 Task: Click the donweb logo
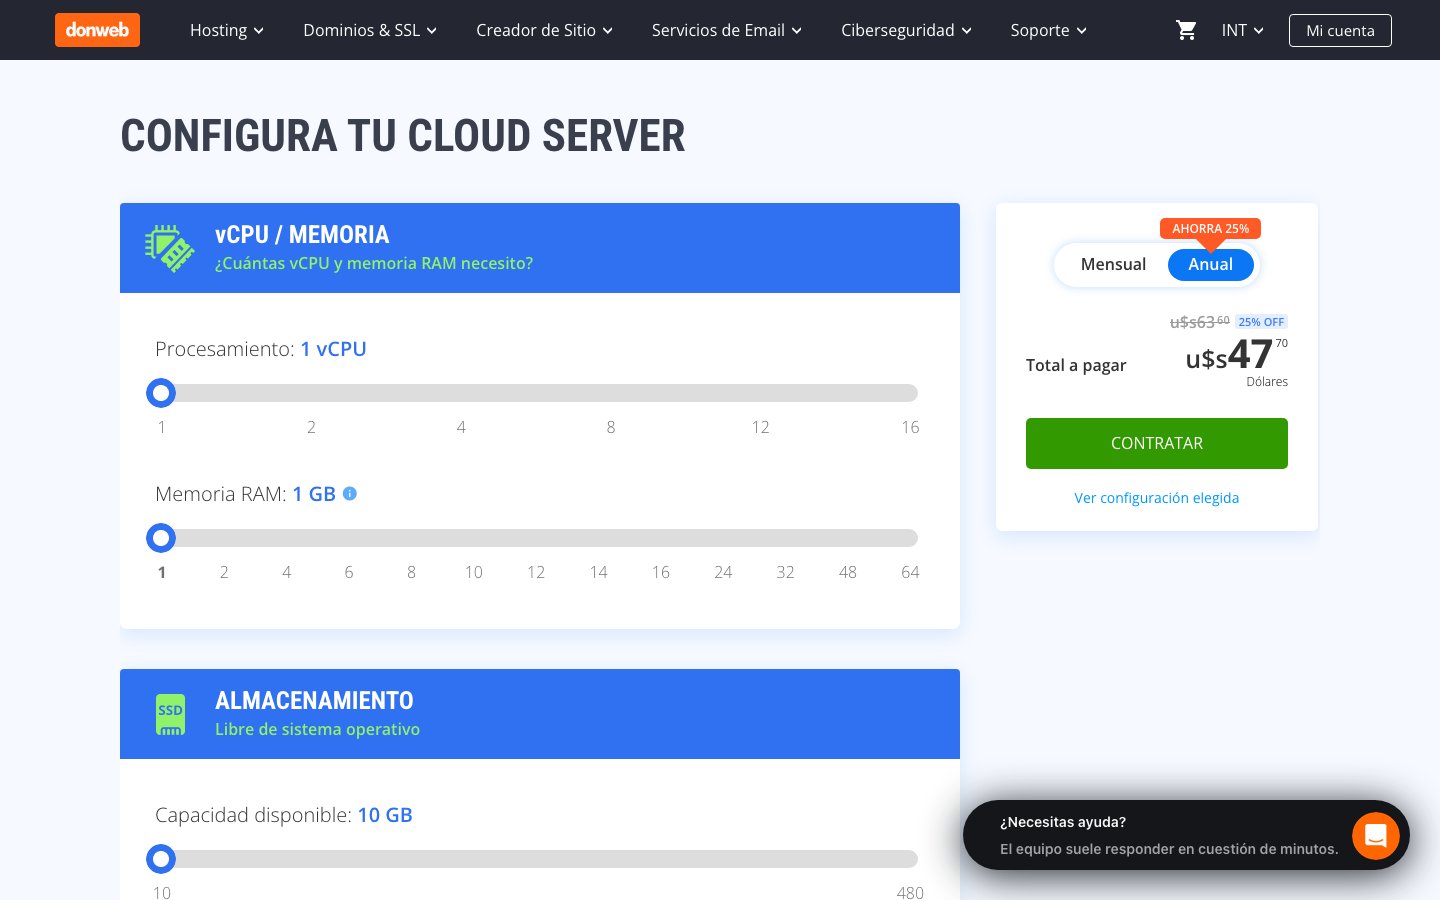97,30
